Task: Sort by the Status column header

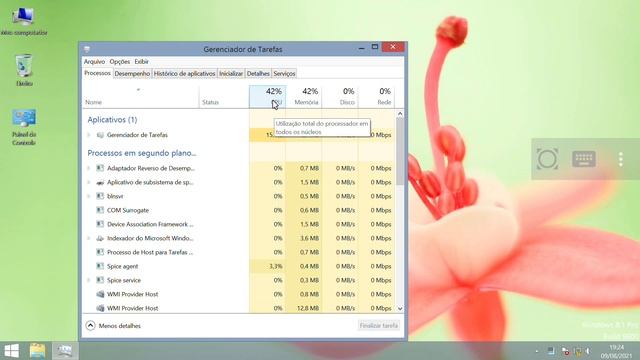Action: [x=224, y=97]
